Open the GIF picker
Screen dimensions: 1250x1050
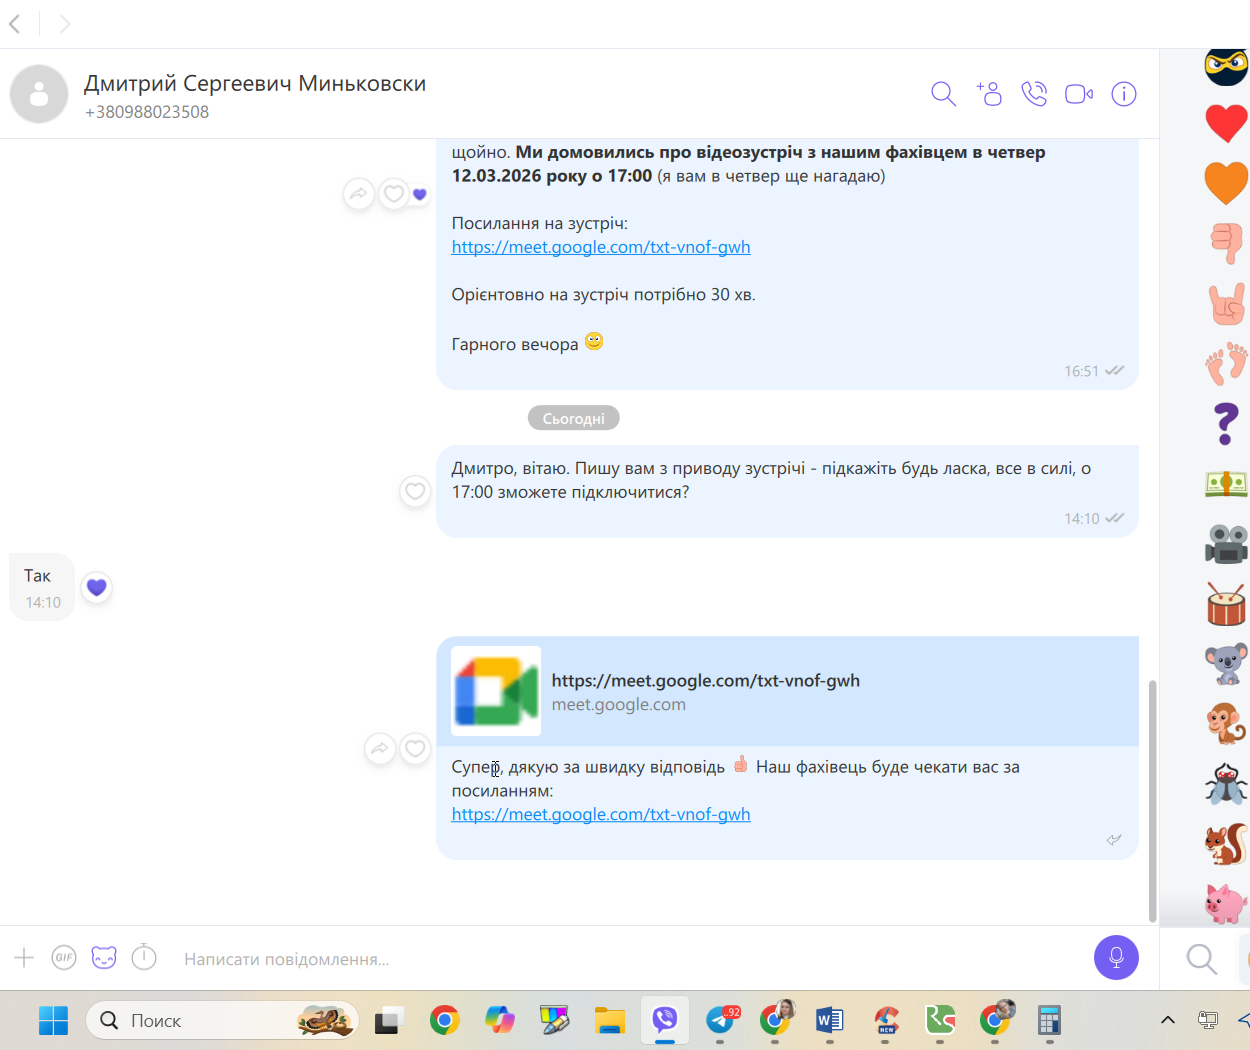64,958
